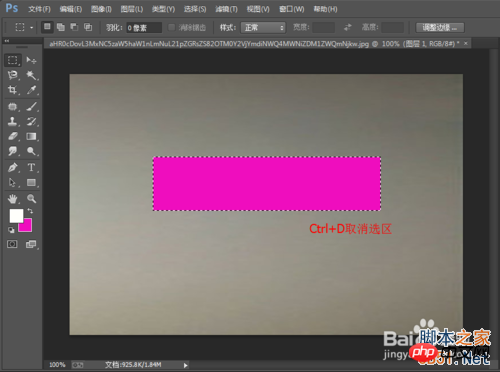Select the Eraser tool
This screenshot has height=372, width=500.
point(13,136)
